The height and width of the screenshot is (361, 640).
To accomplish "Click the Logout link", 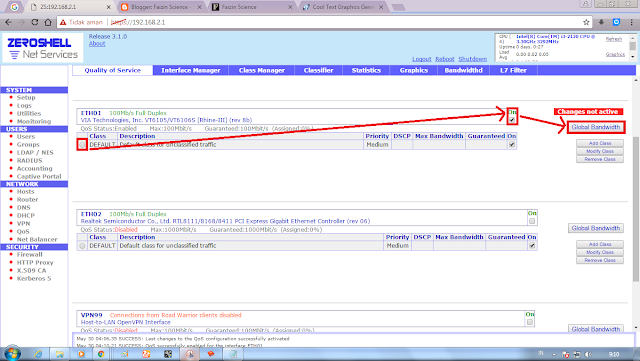I will pyautogui.click(x=422, y=59).
